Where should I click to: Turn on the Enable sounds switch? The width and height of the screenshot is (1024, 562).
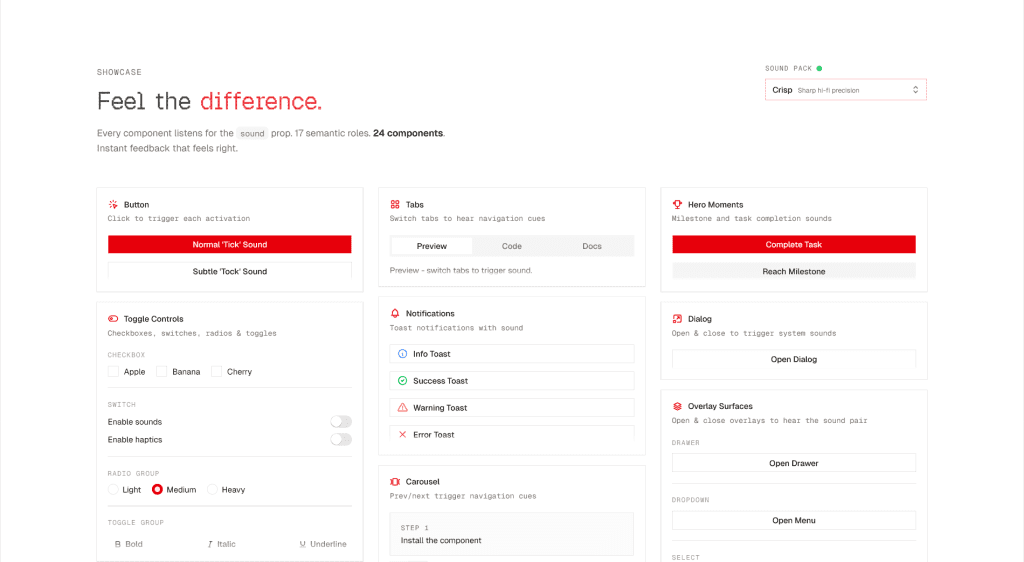click(x=341, y=422)
